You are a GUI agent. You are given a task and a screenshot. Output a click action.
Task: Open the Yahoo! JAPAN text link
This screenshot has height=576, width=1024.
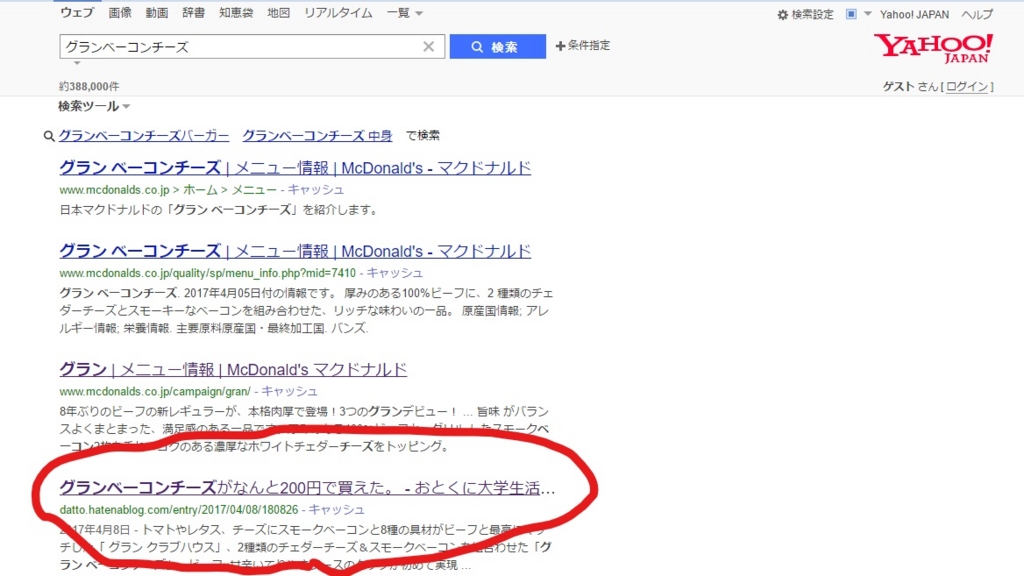coord(914,14)
